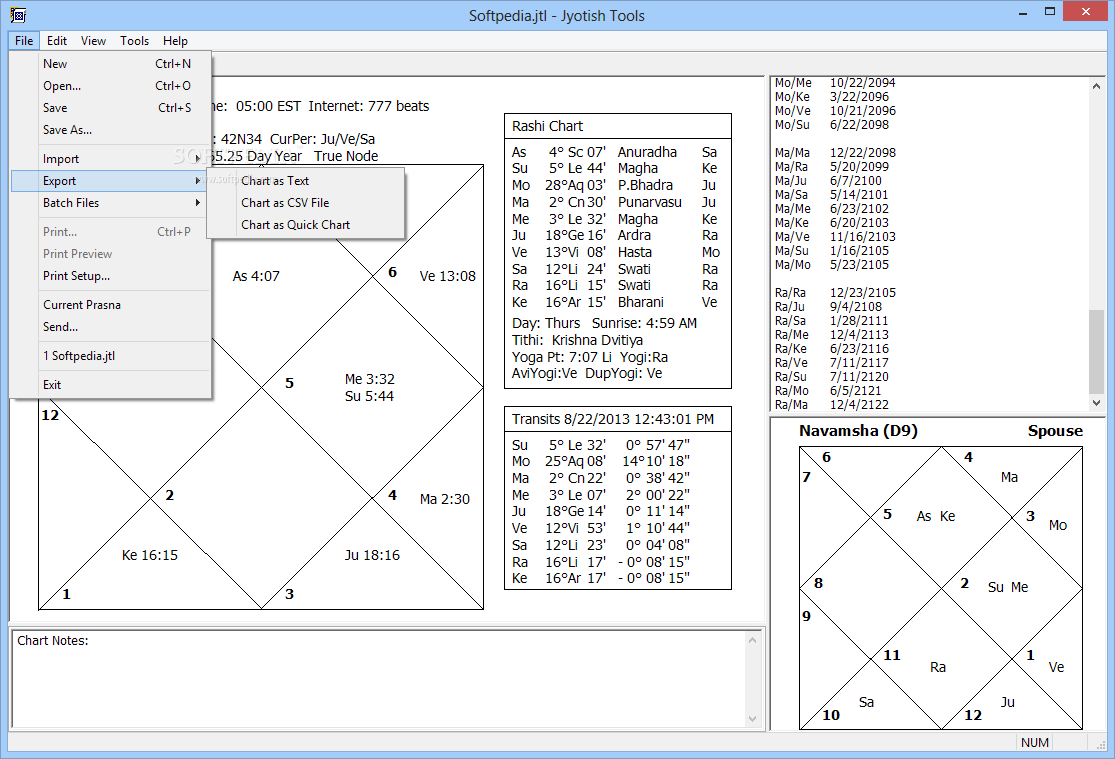
Task: Select the Ra/Ra 12/23/2105 dasha row
Action: [x=835, y=292]
